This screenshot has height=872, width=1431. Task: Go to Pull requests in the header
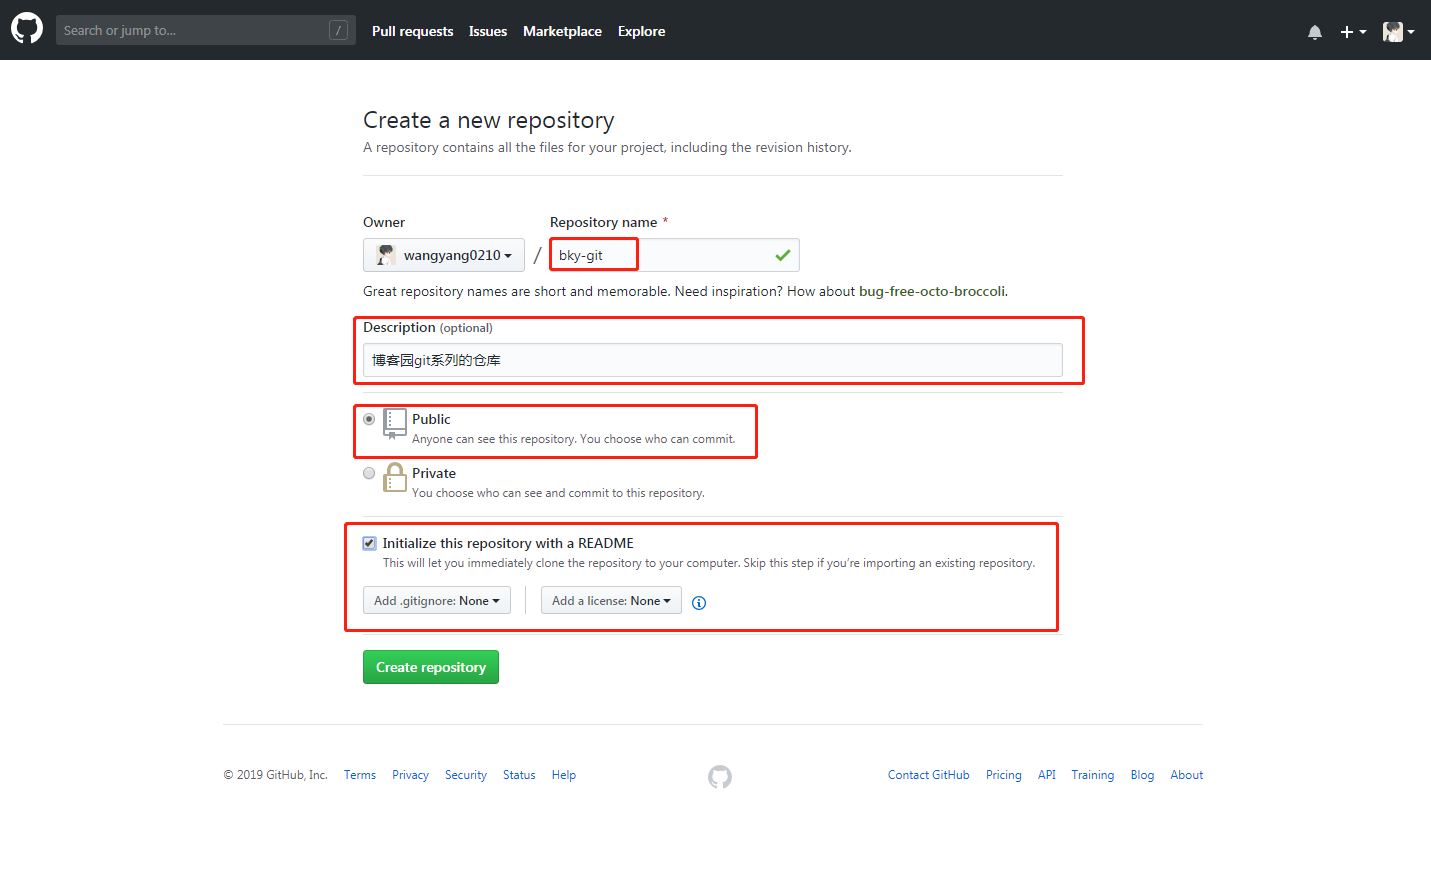pos(412,31)
